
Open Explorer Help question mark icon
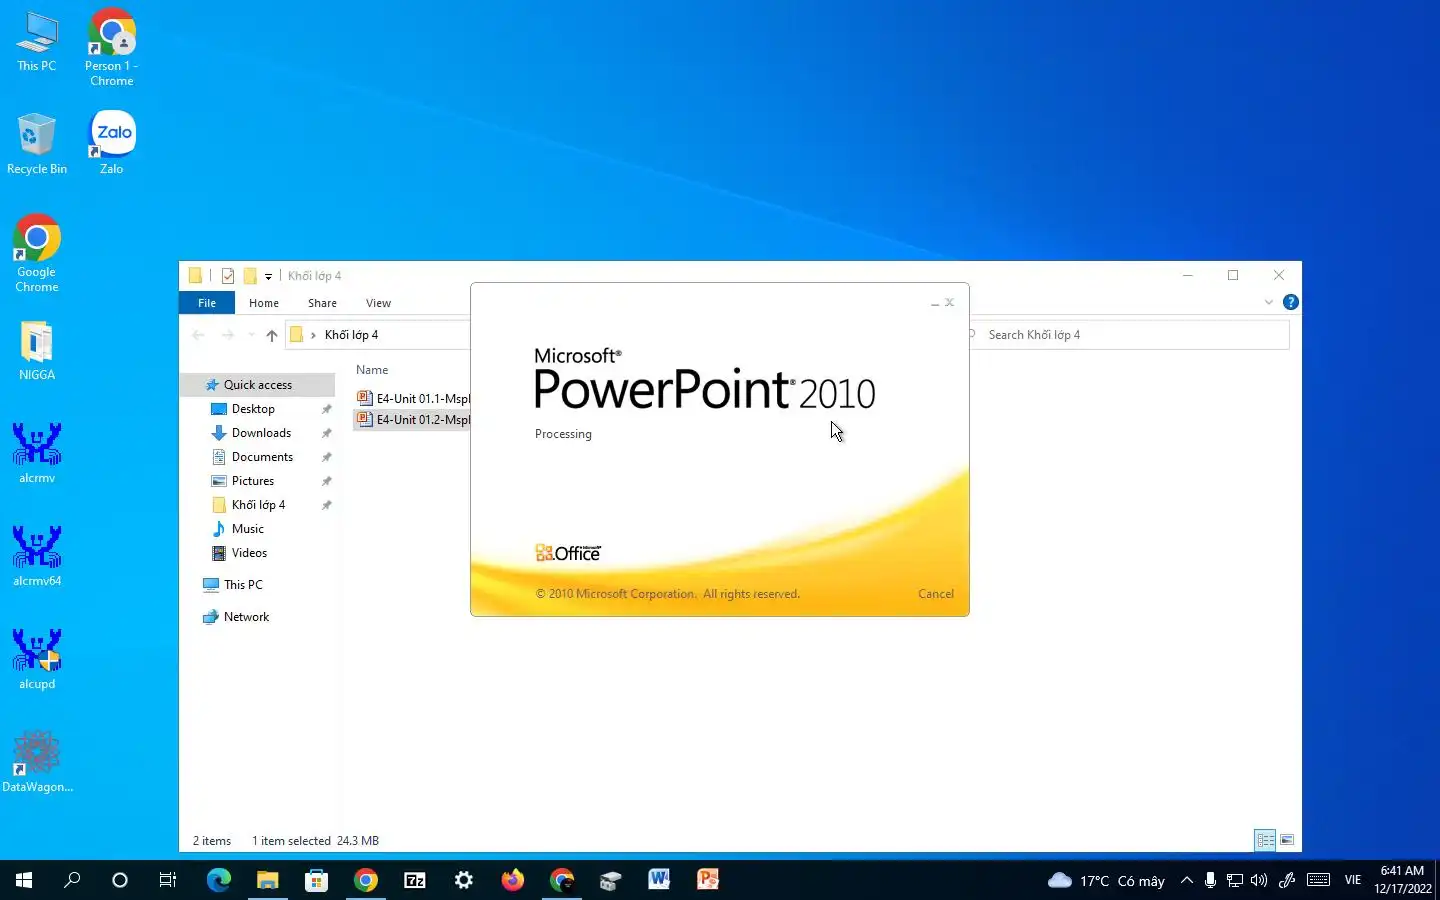1291,302
